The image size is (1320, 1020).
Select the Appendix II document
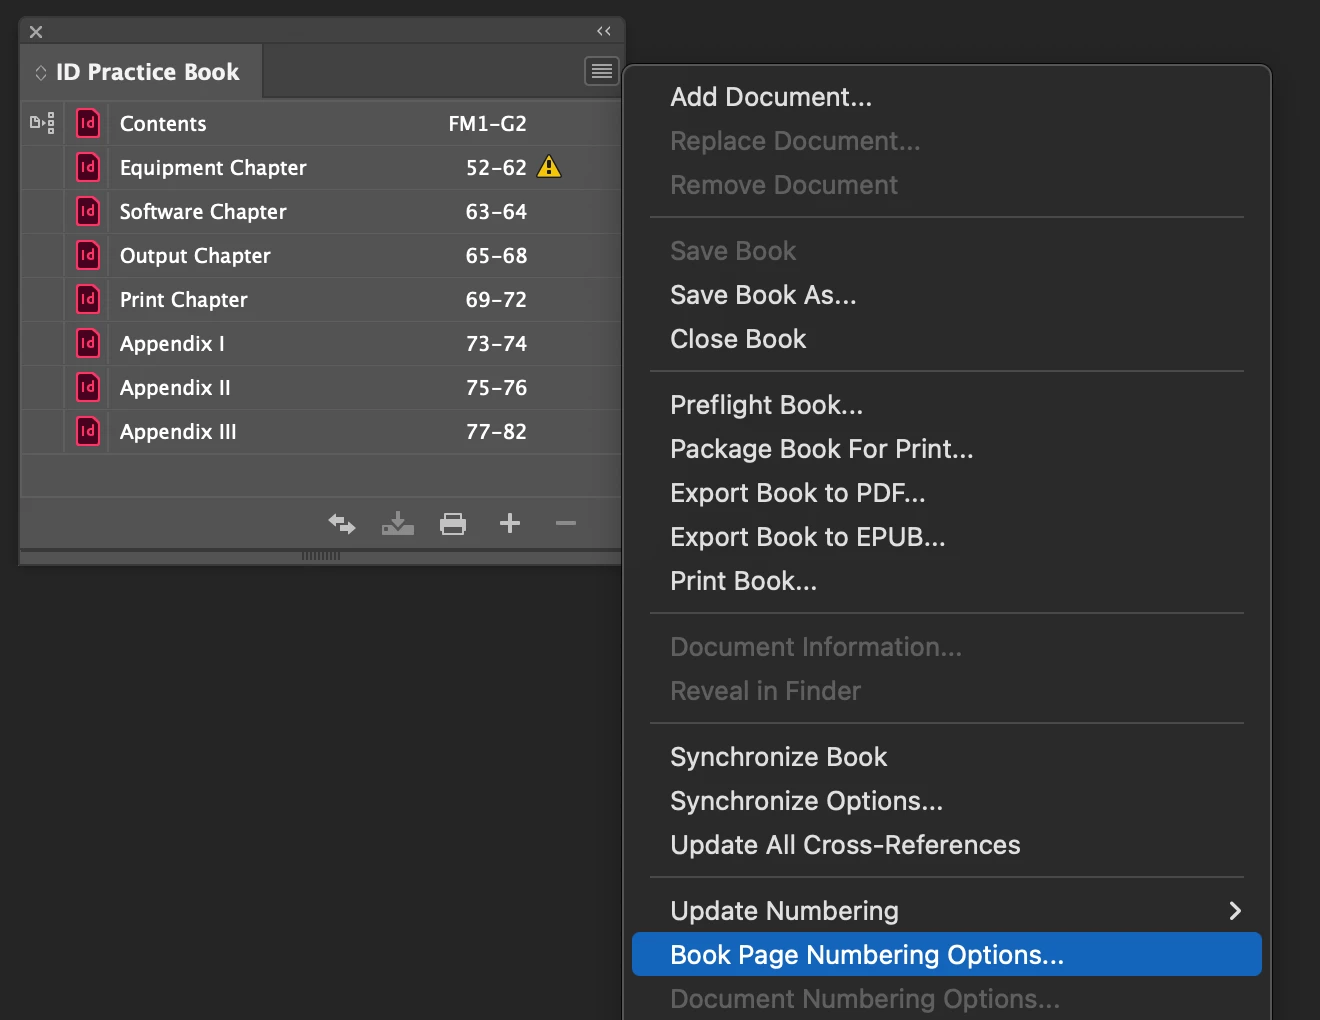tap(321, 388)
